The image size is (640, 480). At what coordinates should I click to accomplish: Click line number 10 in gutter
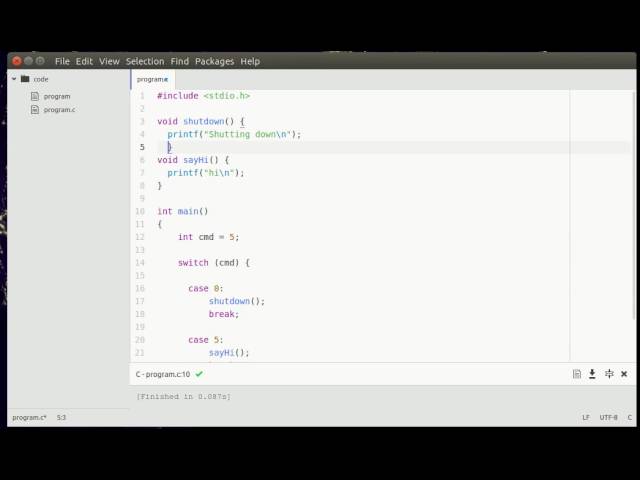140,211
